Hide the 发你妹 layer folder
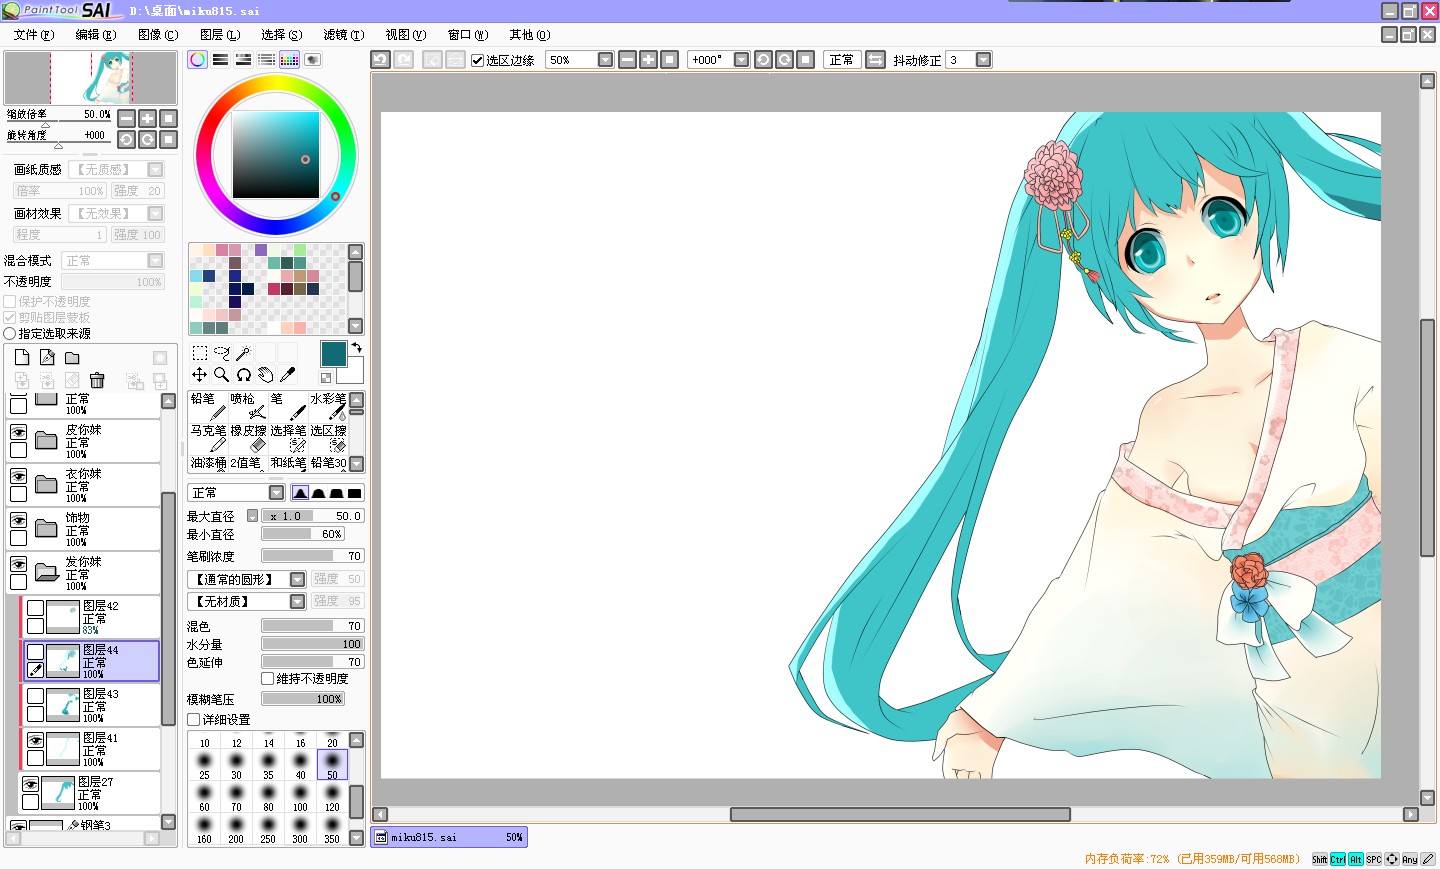 point(18,564)
